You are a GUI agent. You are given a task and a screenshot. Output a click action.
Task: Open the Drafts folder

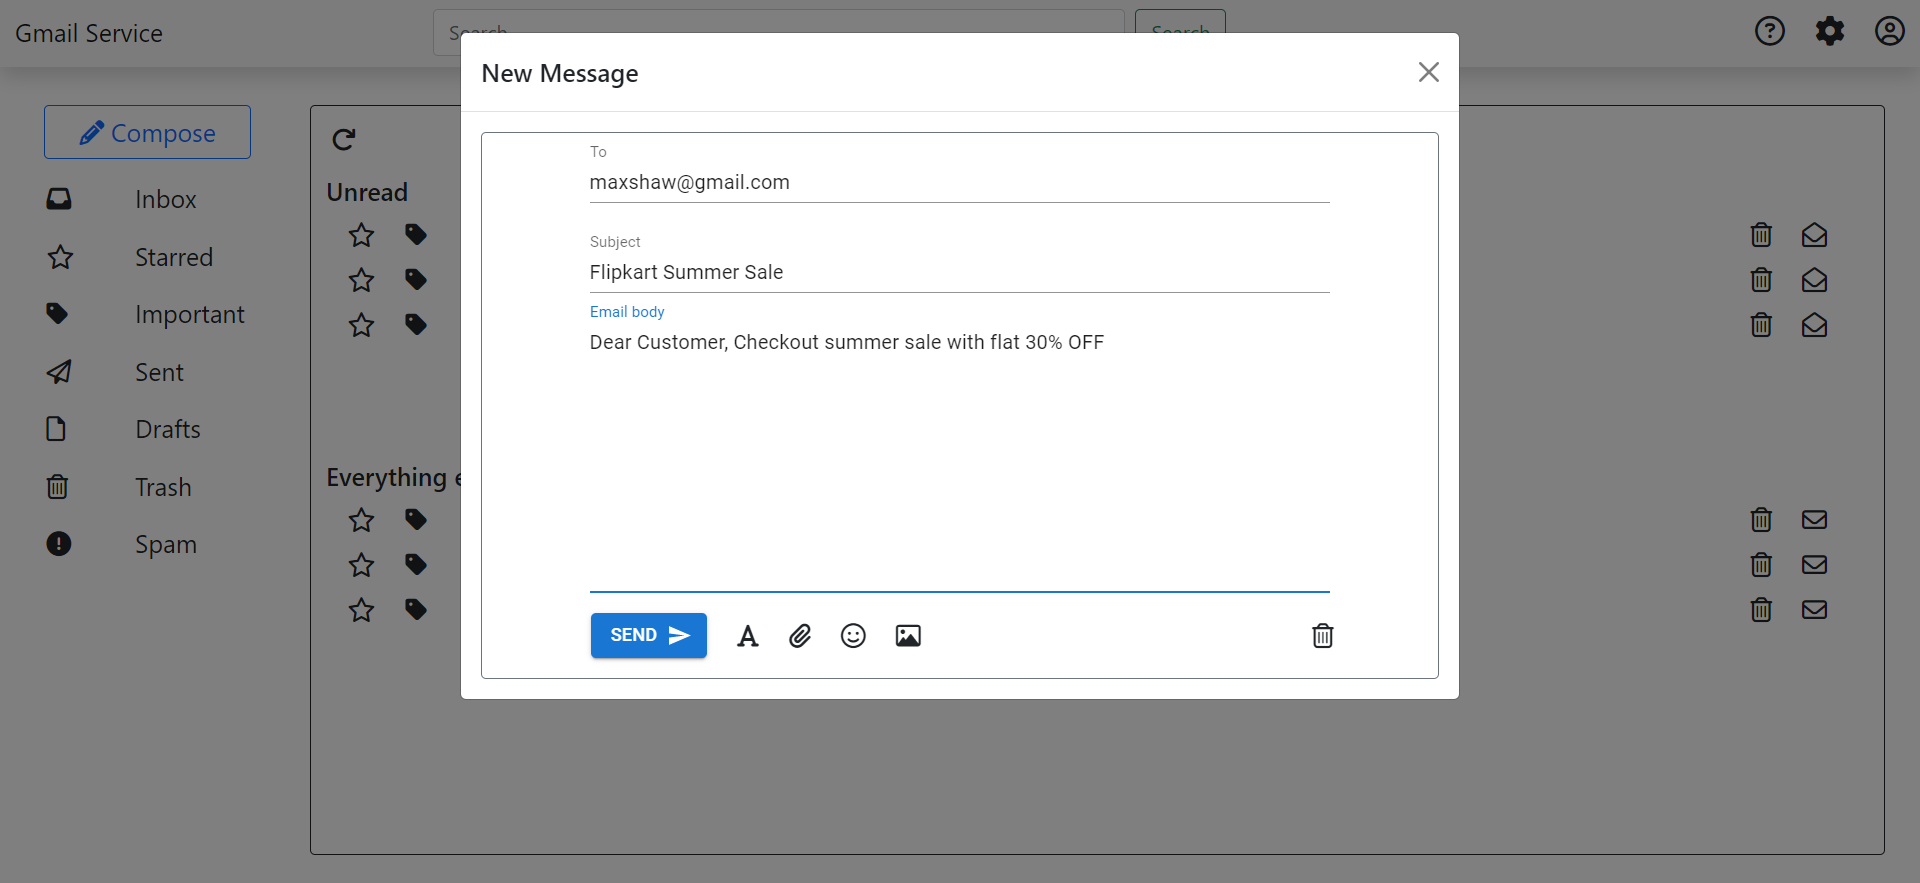[168, 429]
